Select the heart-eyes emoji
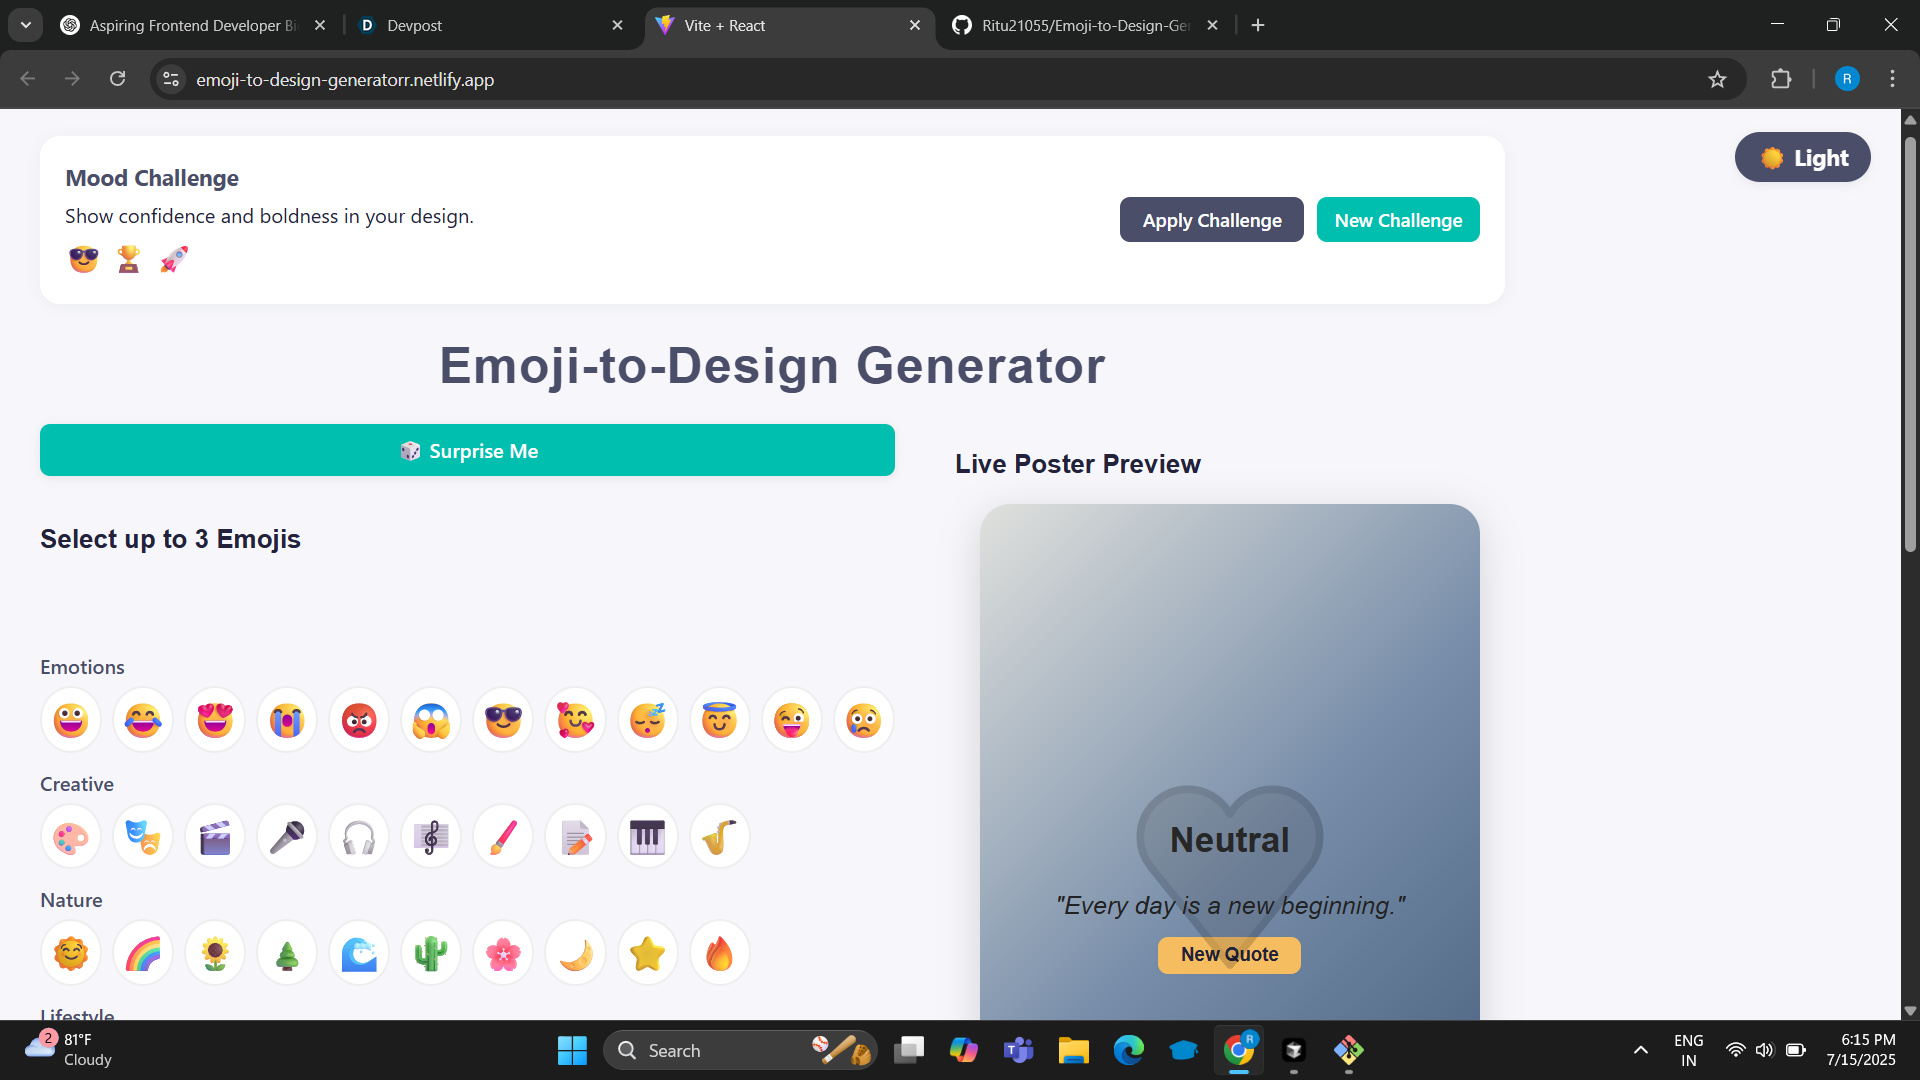 coord(215,719)
